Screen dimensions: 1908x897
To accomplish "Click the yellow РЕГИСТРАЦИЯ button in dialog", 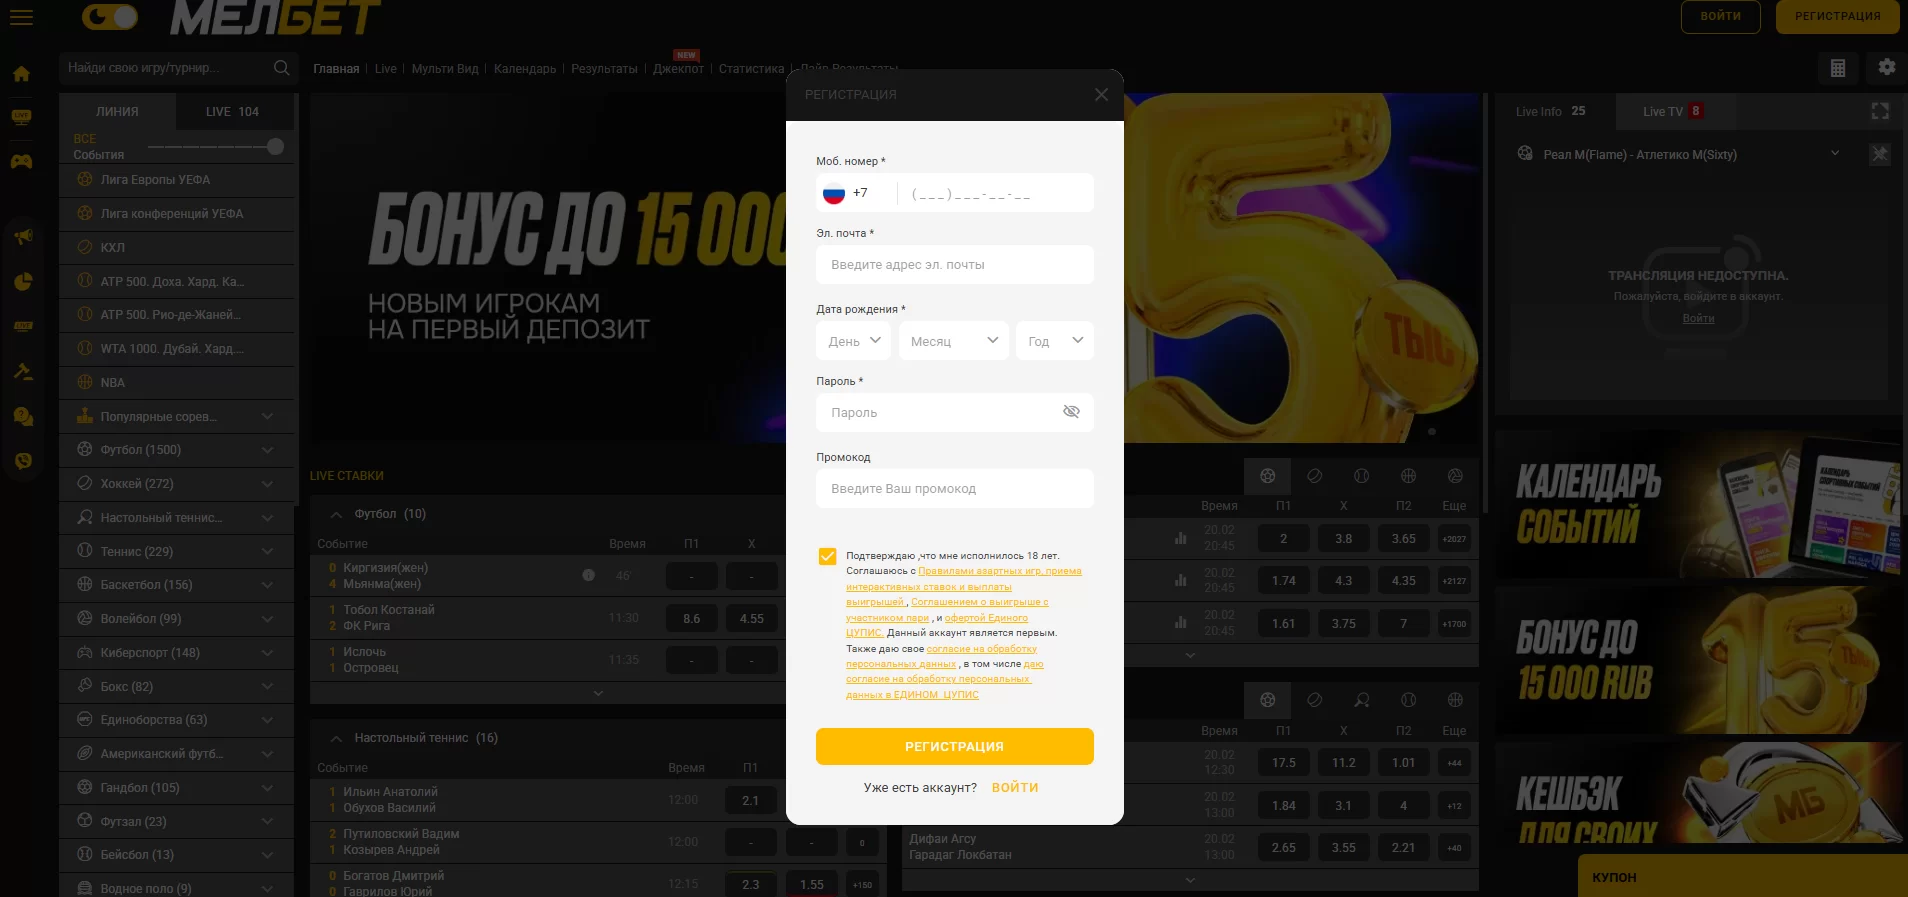I will pos(955,747).
